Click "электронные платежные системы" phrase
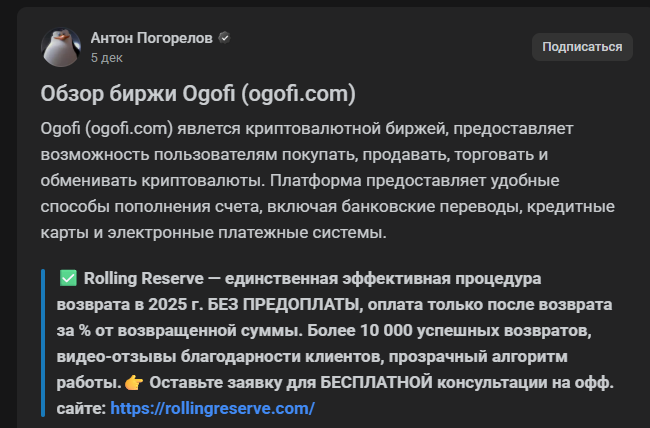 click(273, 234)
